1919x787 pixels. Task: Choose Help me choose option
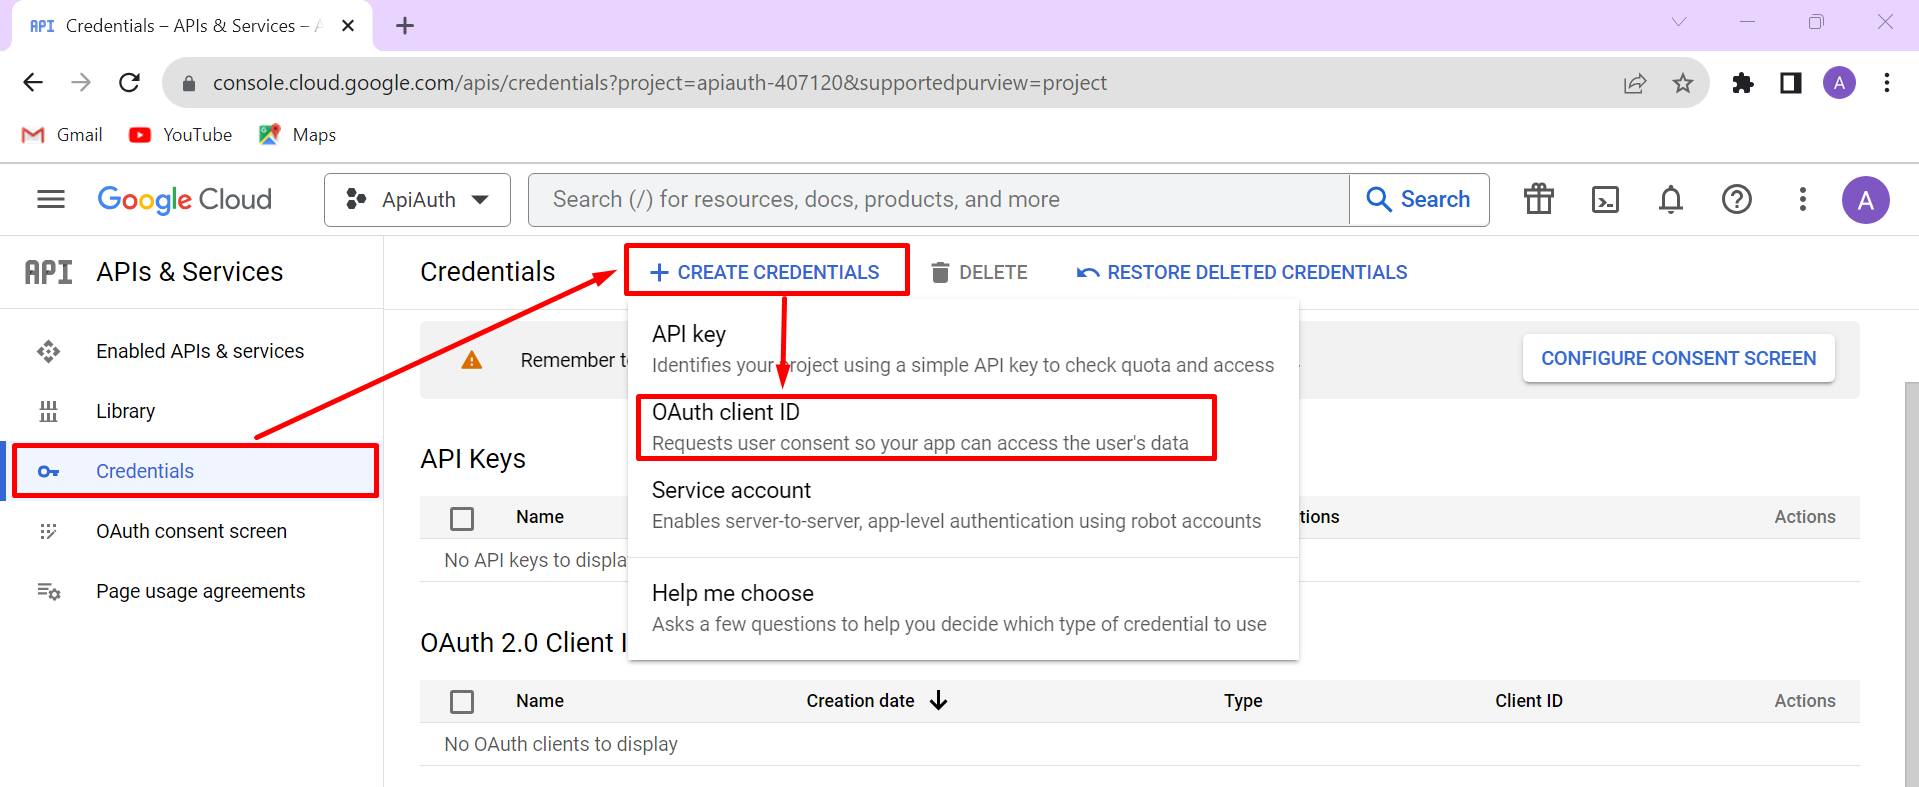pos(963,608)
